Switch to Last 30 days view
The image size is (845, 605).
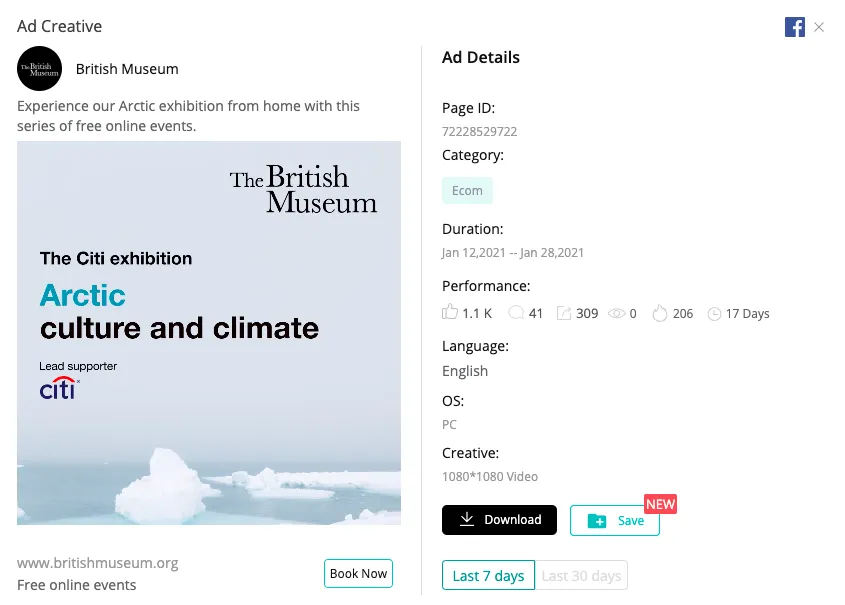coord(583,575)
